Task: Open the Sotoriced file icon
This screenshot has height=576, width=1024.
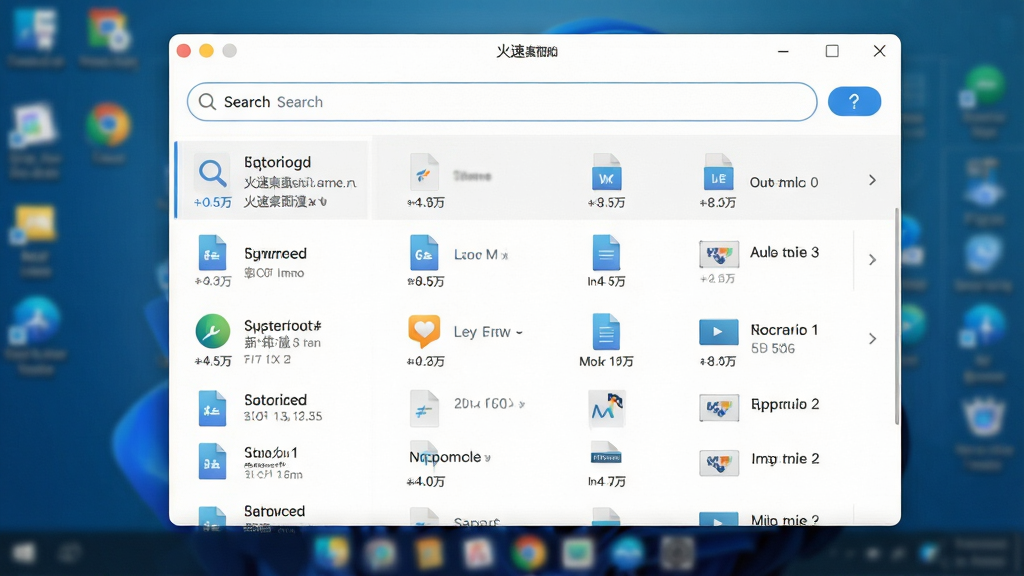Action: (x=212, y=409)
